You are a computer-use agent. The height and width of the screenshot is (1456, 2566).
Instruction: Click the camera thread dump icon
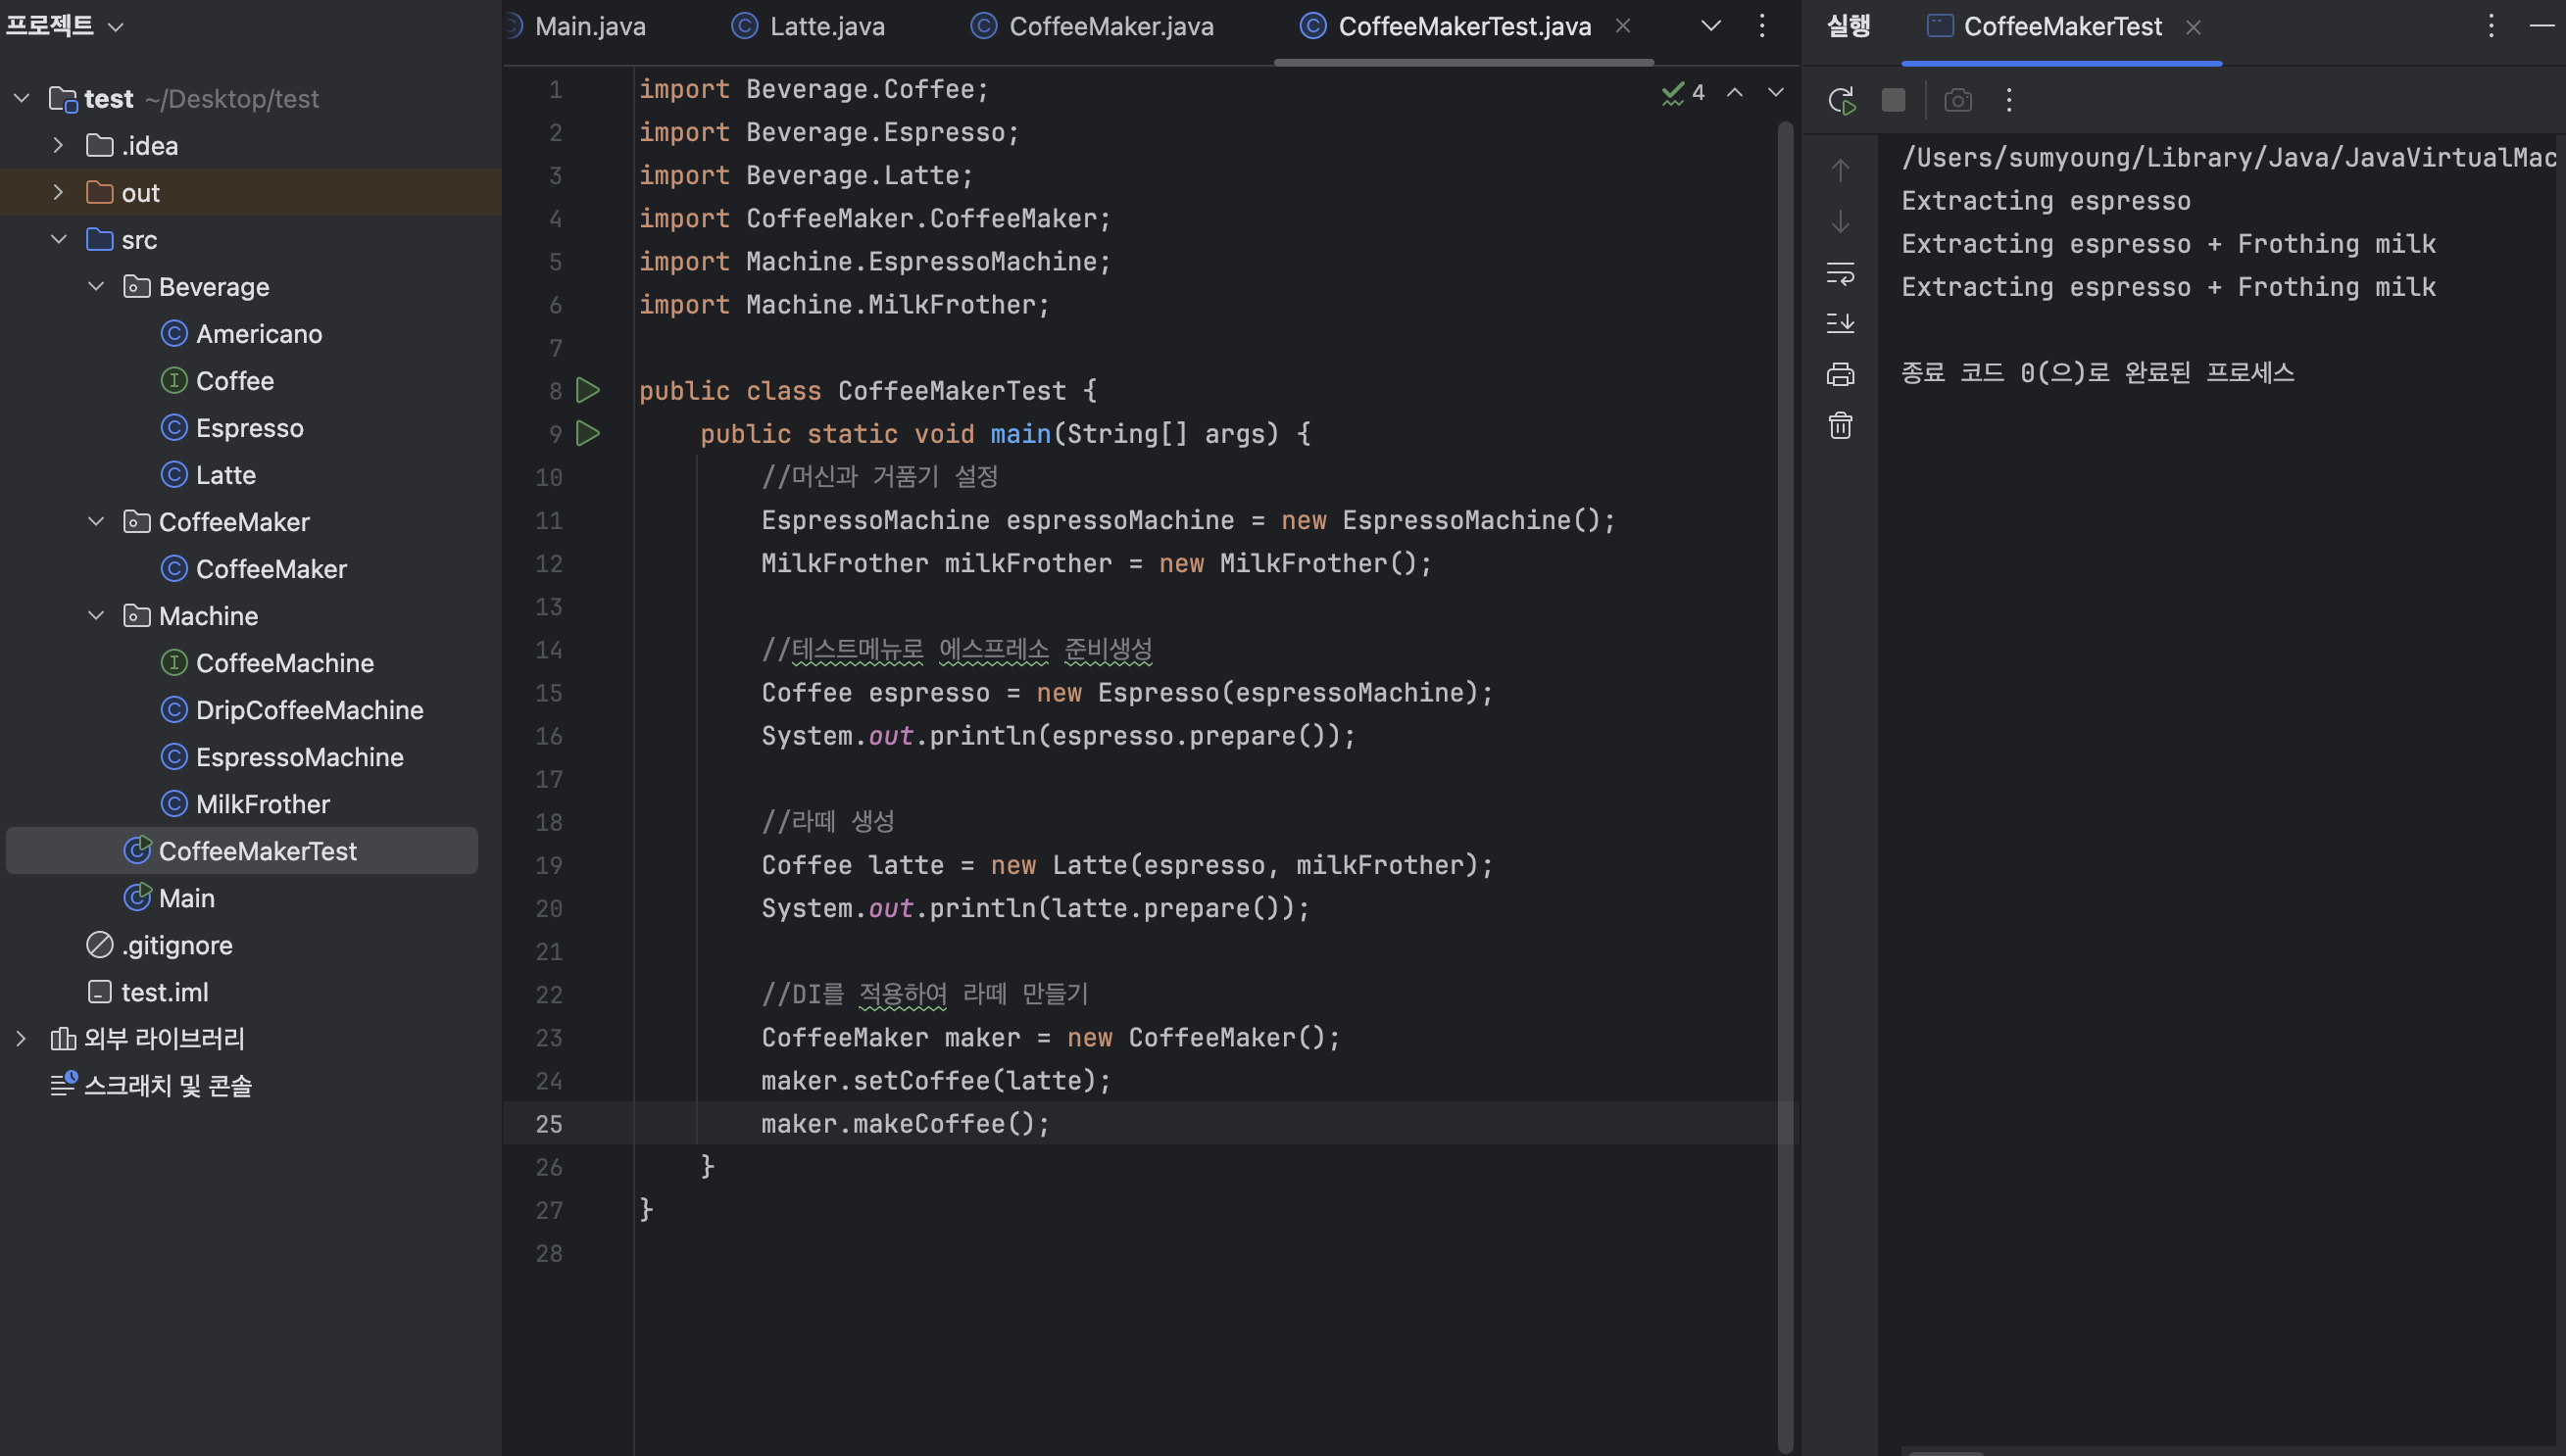pos(1957,100)
